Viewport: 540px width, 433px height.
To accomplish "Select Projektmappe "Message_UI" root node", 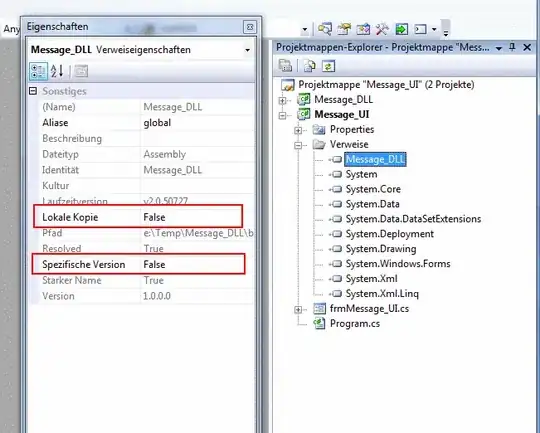I will 386,84.
